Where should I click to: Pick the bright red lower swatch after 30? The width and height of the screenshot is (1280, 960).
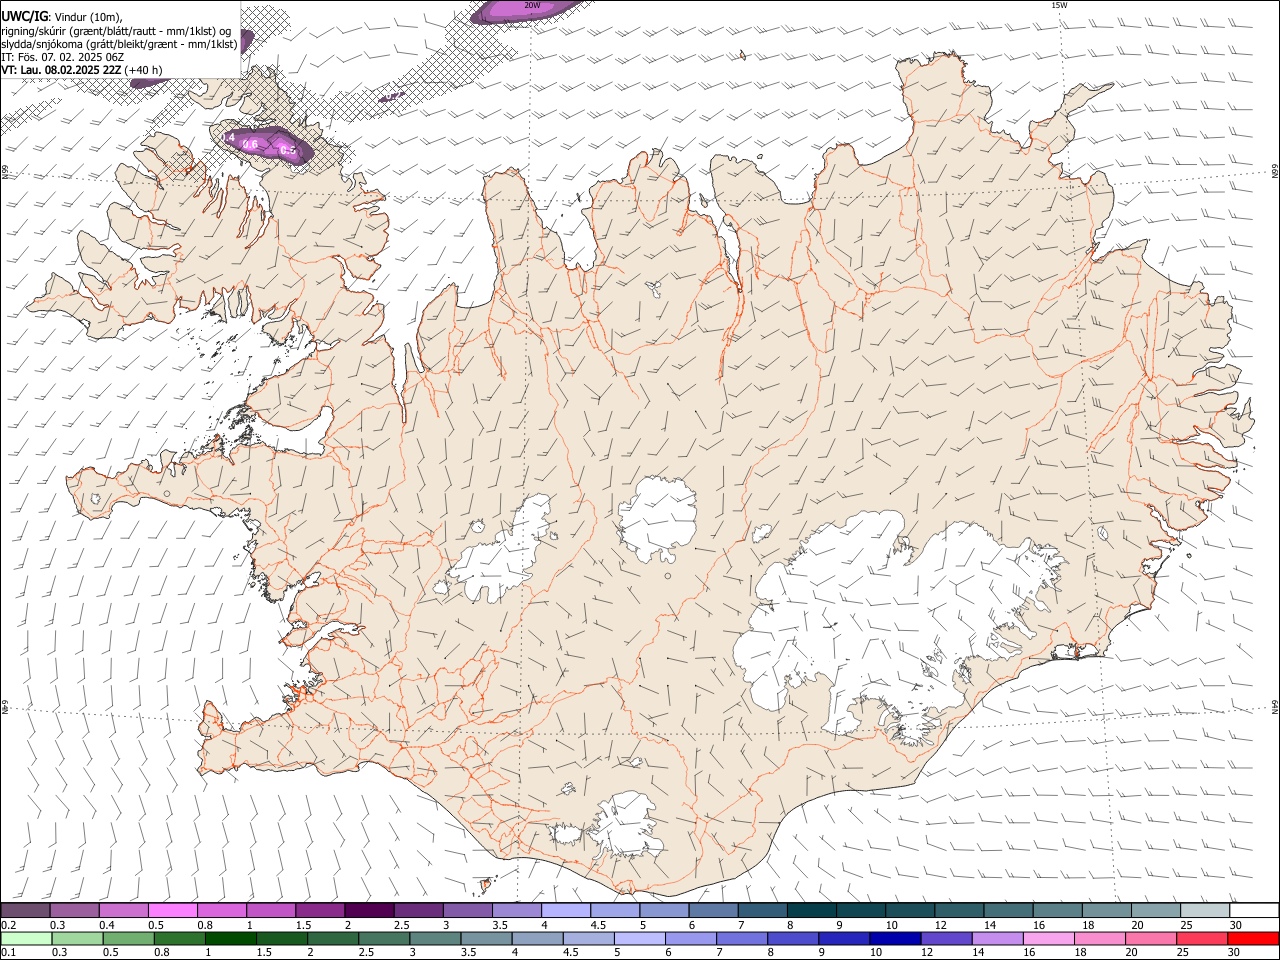(1254, 938)
